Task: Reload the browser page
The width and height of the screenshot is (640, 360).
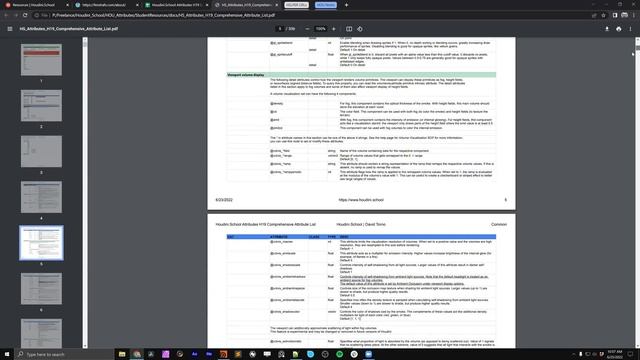Action: pos(25,15)
